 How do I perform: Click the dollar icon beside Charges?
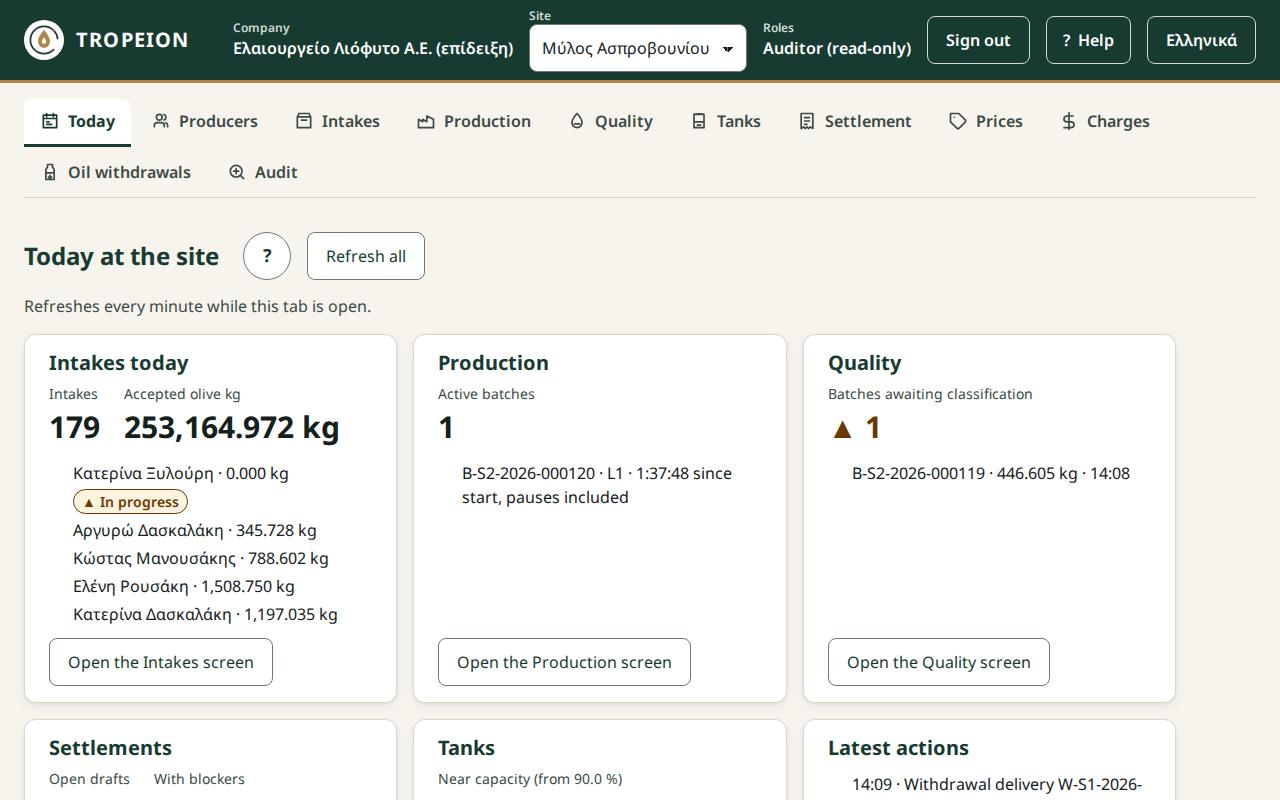click(x=1069, y=121)
